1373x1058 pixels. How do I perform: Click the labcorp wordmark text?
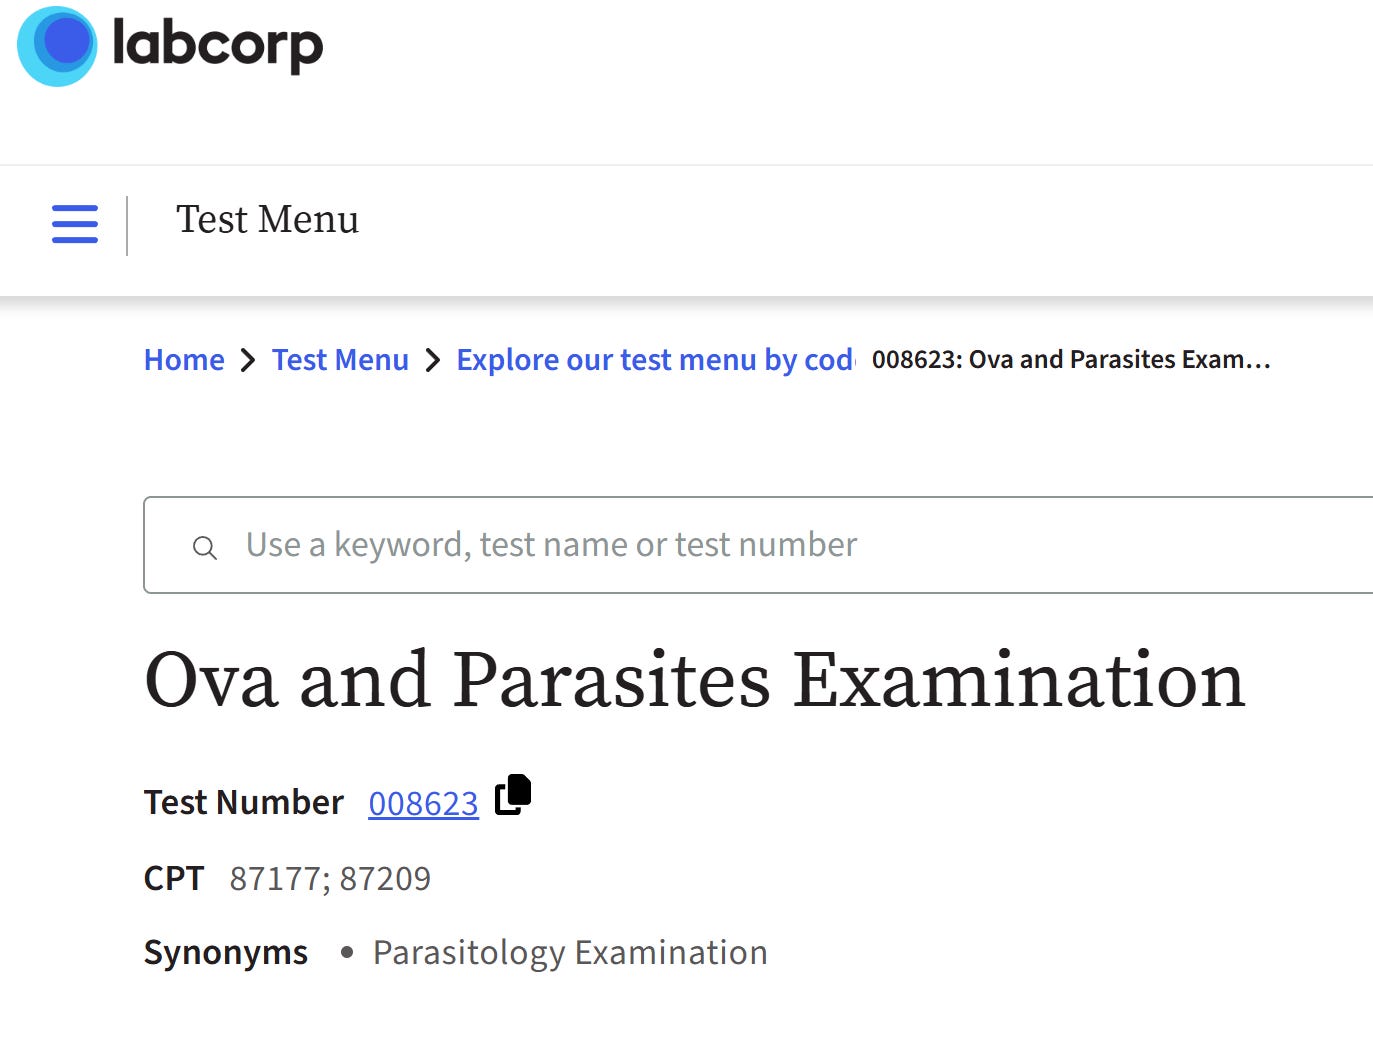[x=218, y=45]
